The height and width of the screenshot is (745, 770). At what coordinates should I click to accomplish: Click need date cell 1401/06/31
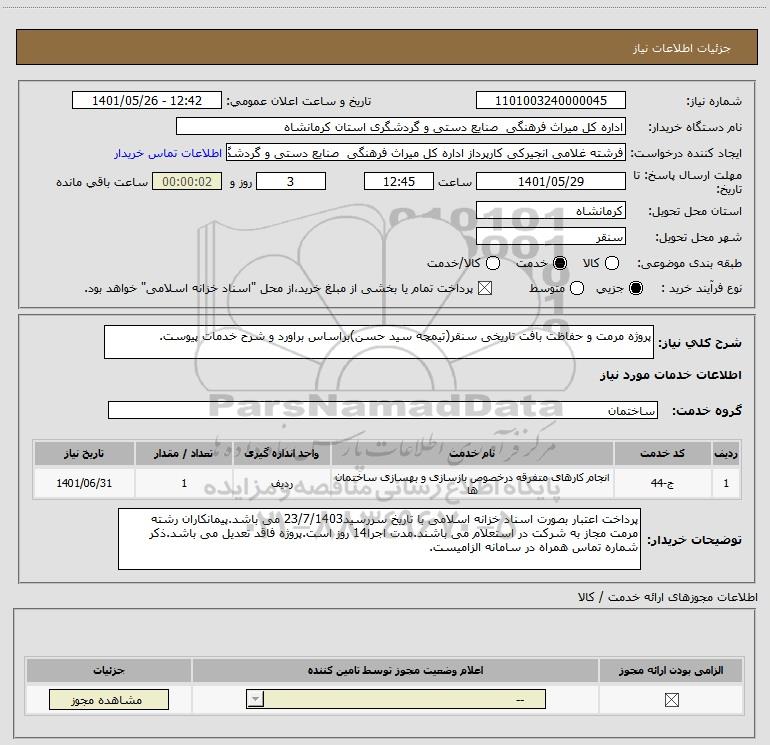[84, 483]
